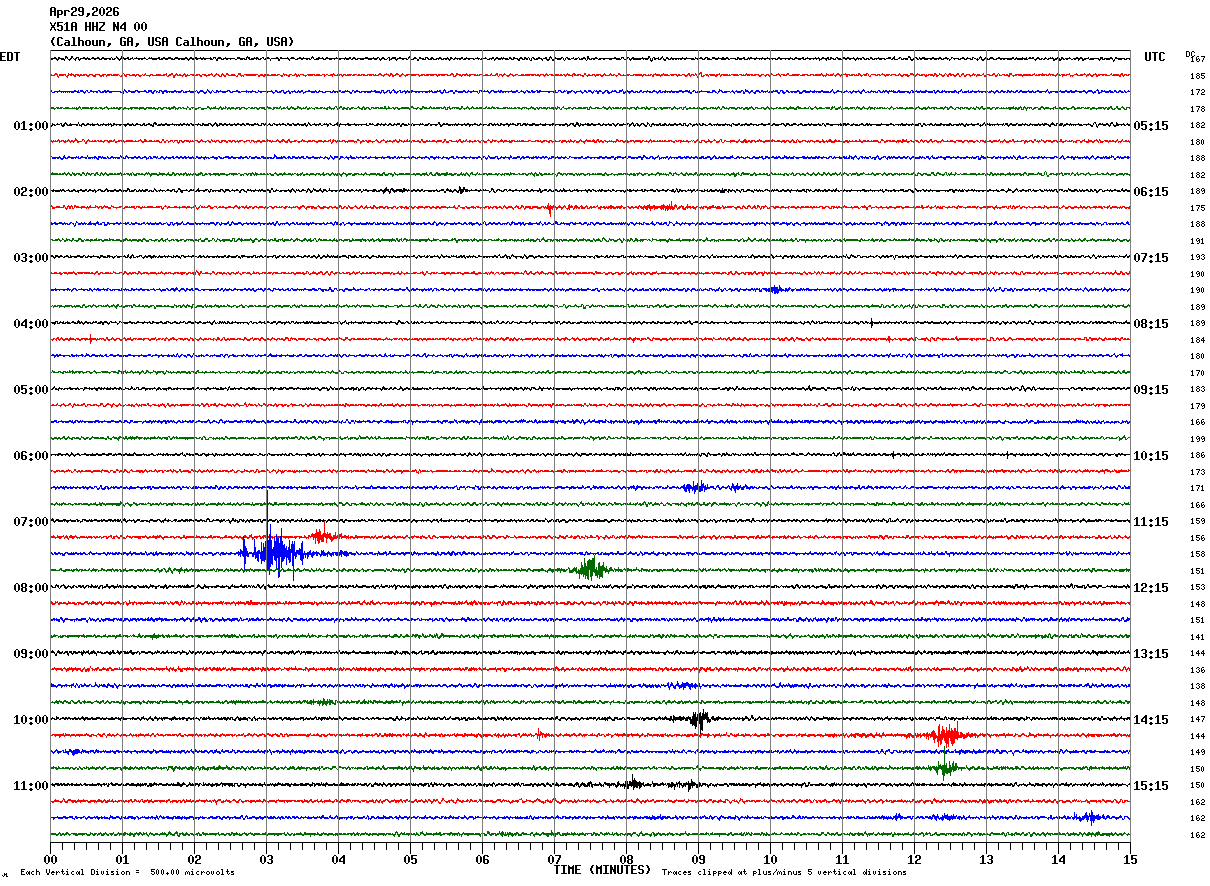
Task: Click the "10:15" UTC time label
Action: tap(1150, 456)
